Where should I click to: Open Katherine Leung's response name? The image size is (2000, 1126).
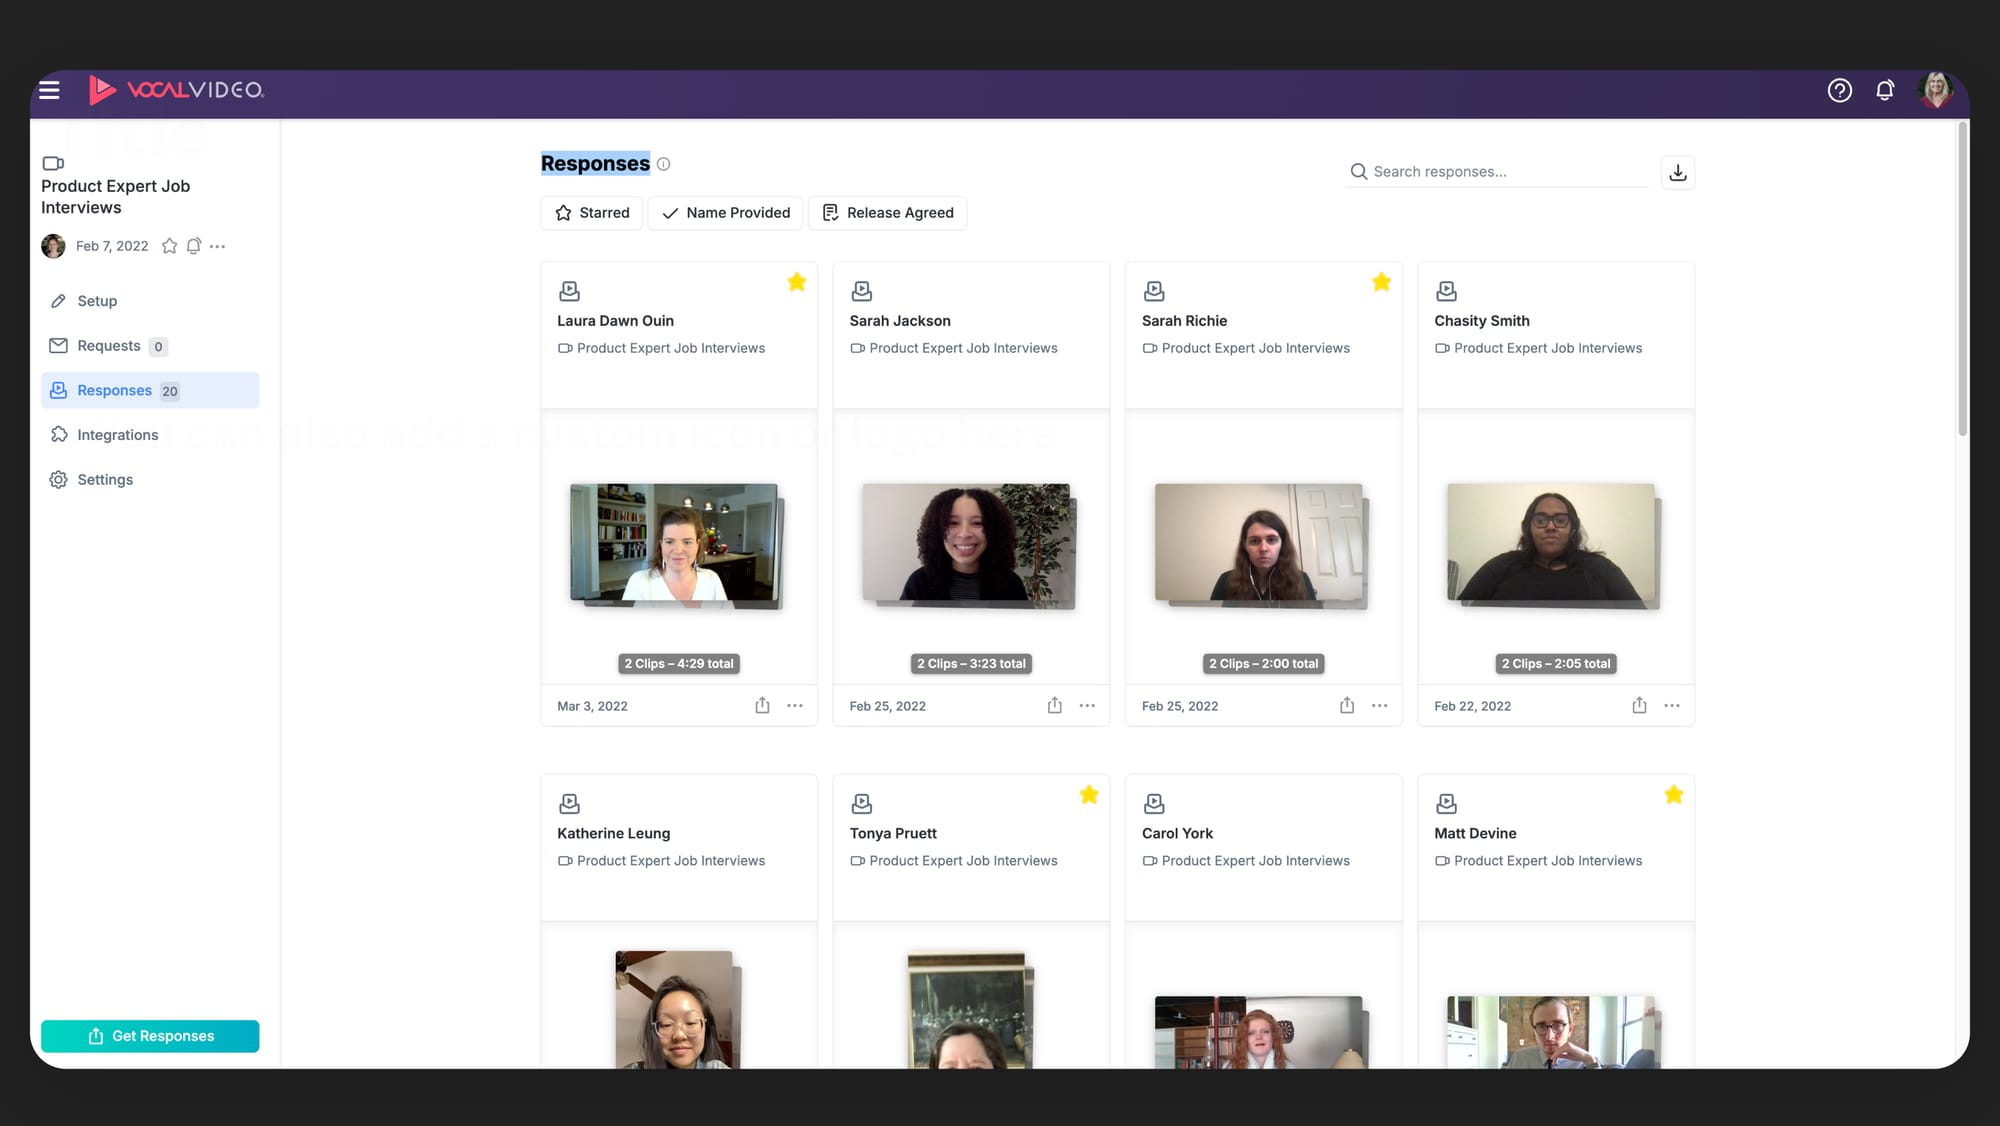613,833
